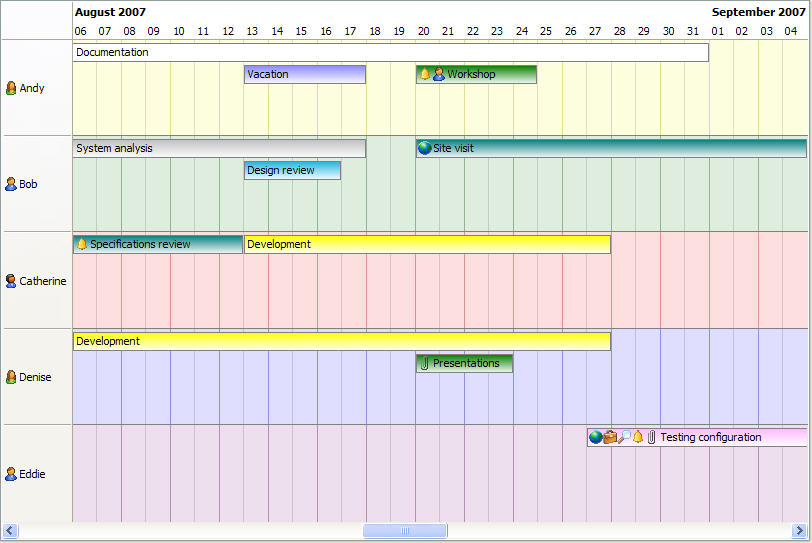Click the globe icon on Site visit

pyautogui.click(x=425, y=148)
